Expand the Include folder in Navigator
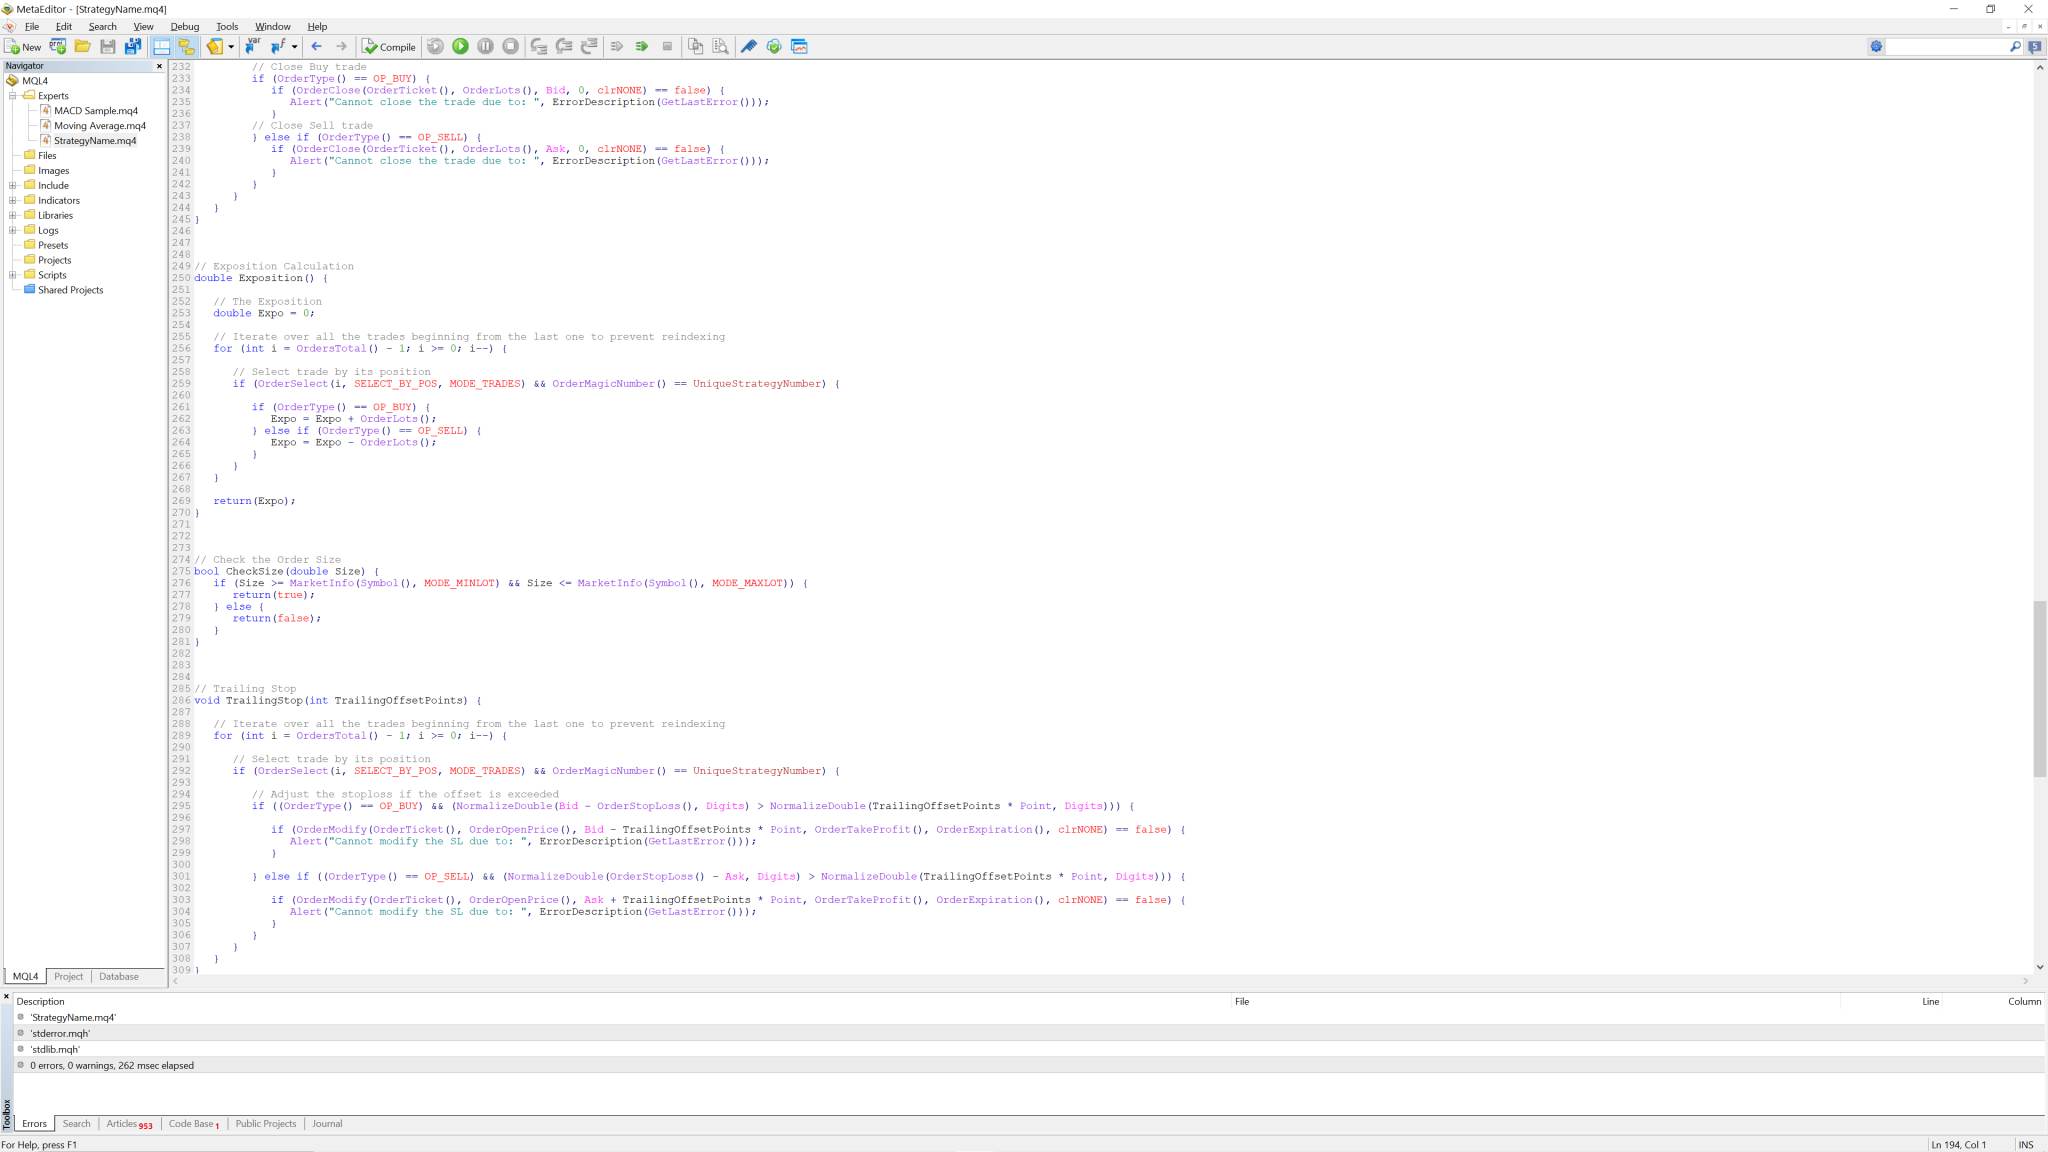 pos(13,186)
